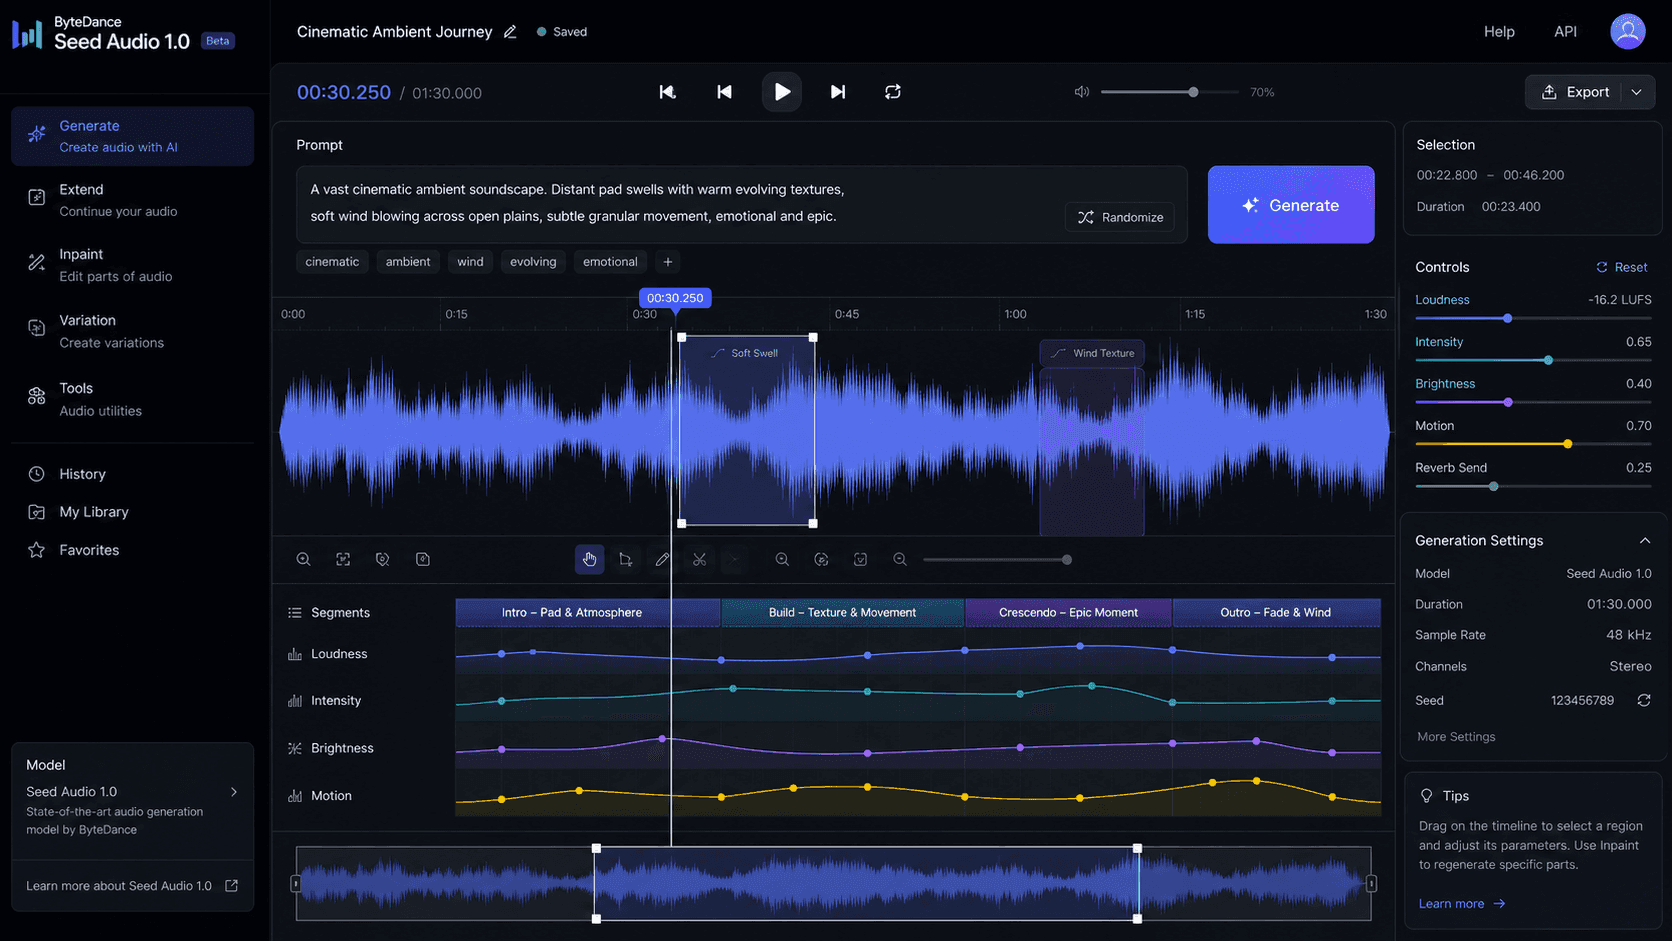Image resolution: width=1672 pixels, height=941 pixels.
Task: Open the Generate section
Action: (x=132, y=136)
